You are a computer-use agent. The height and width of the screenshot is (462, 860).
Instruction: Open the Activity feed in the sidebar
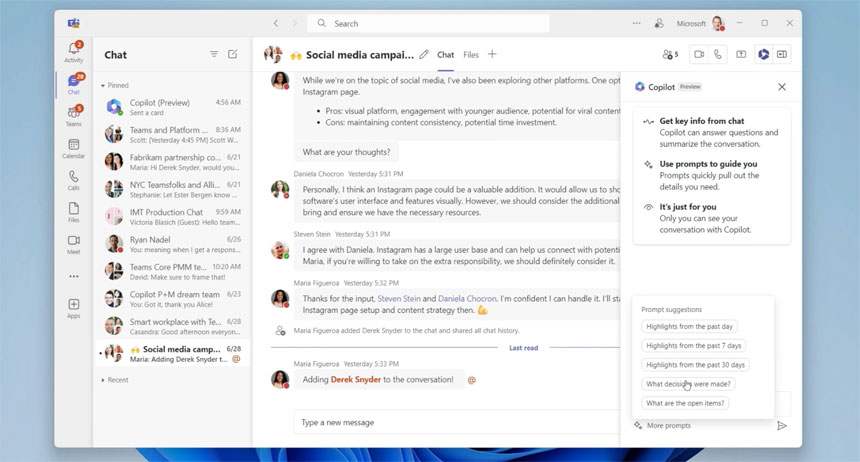coord(74,51)
